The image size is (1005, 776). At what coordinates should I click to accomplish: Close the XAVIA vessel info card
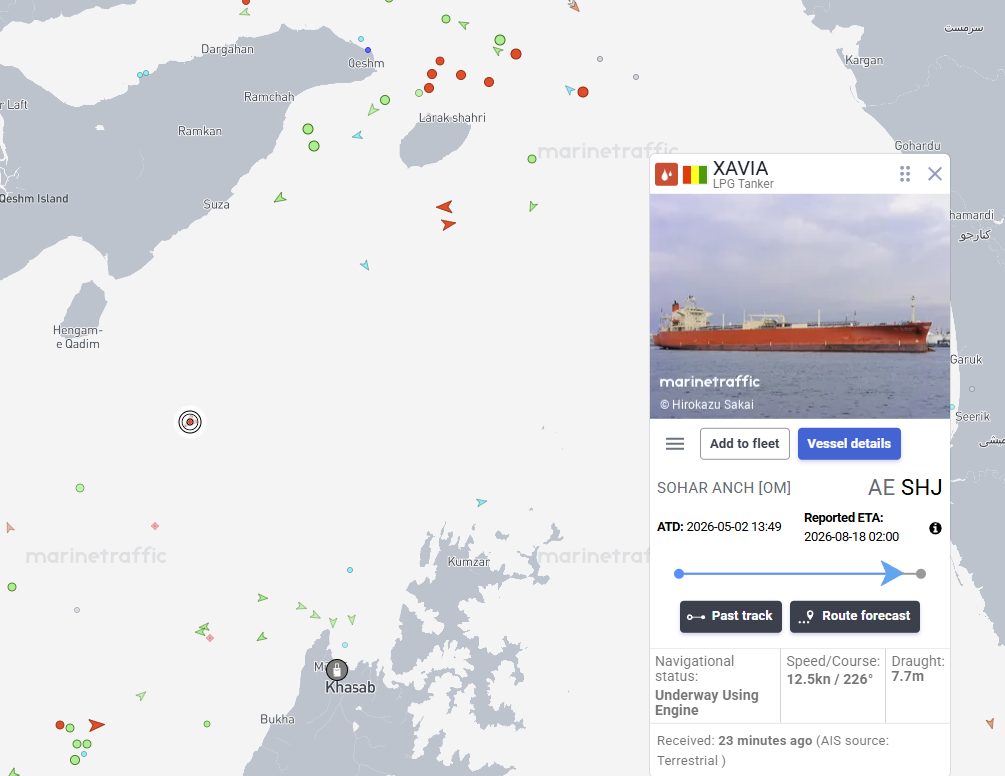(x=934, y=174)
